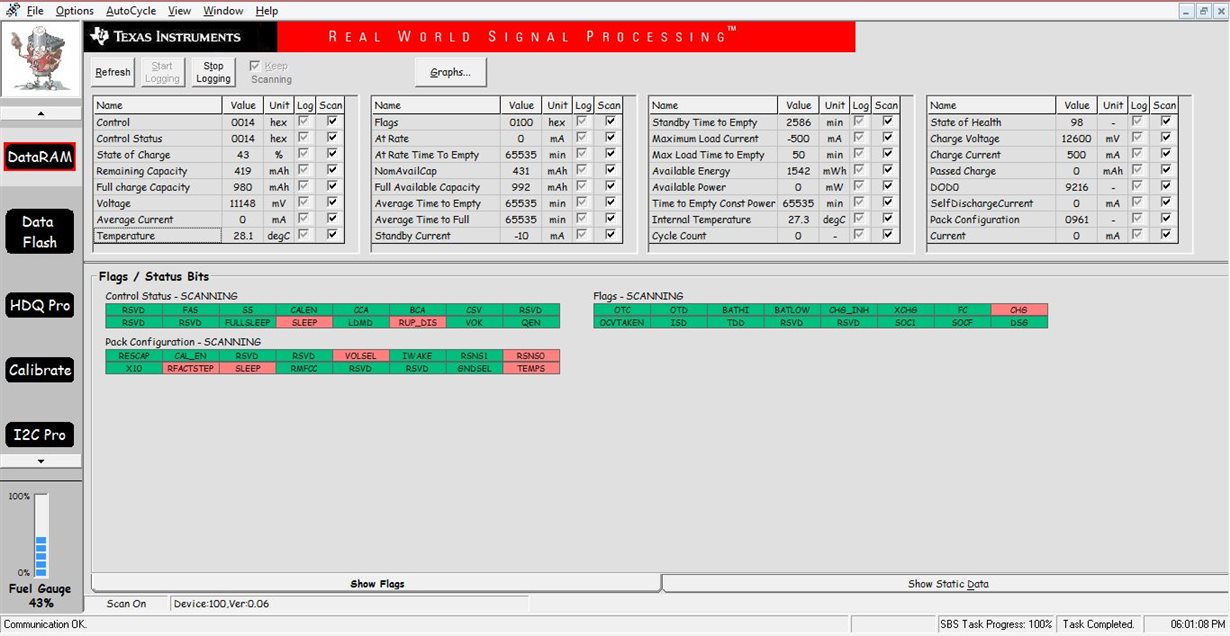
Task: Click the Stop Logging button
Action: coord(213,72)
